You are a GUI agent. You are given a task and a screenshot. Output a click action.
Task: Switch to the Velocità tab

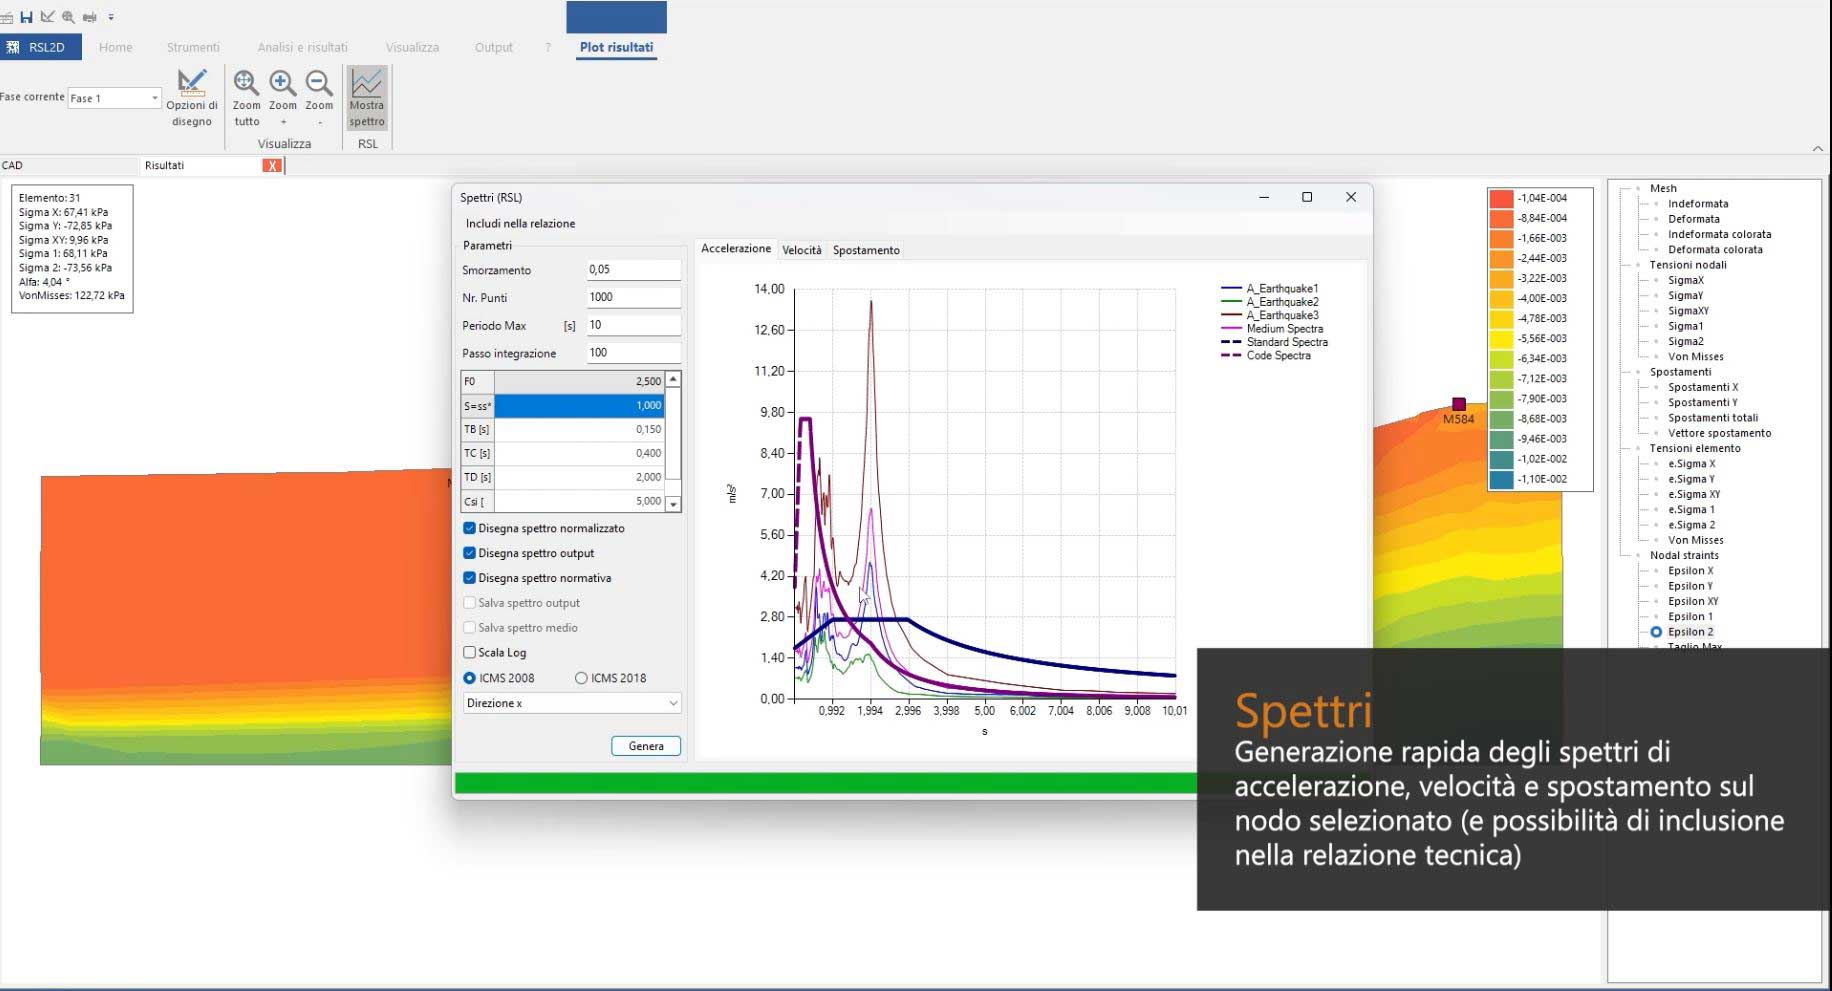pyautogui.click(x=801, y=250)
